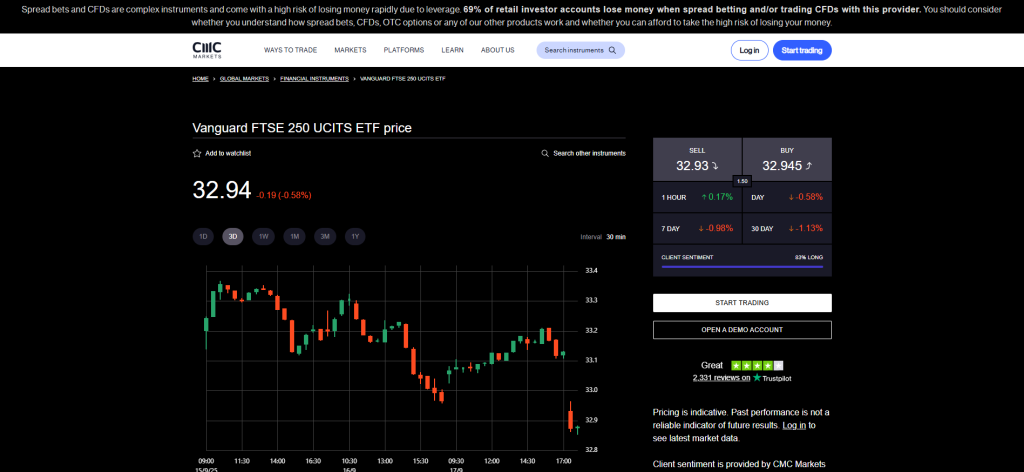Click the Trustpilot star rating icons
Viewport: 1024px width, 472px height.
coord(756,366)
